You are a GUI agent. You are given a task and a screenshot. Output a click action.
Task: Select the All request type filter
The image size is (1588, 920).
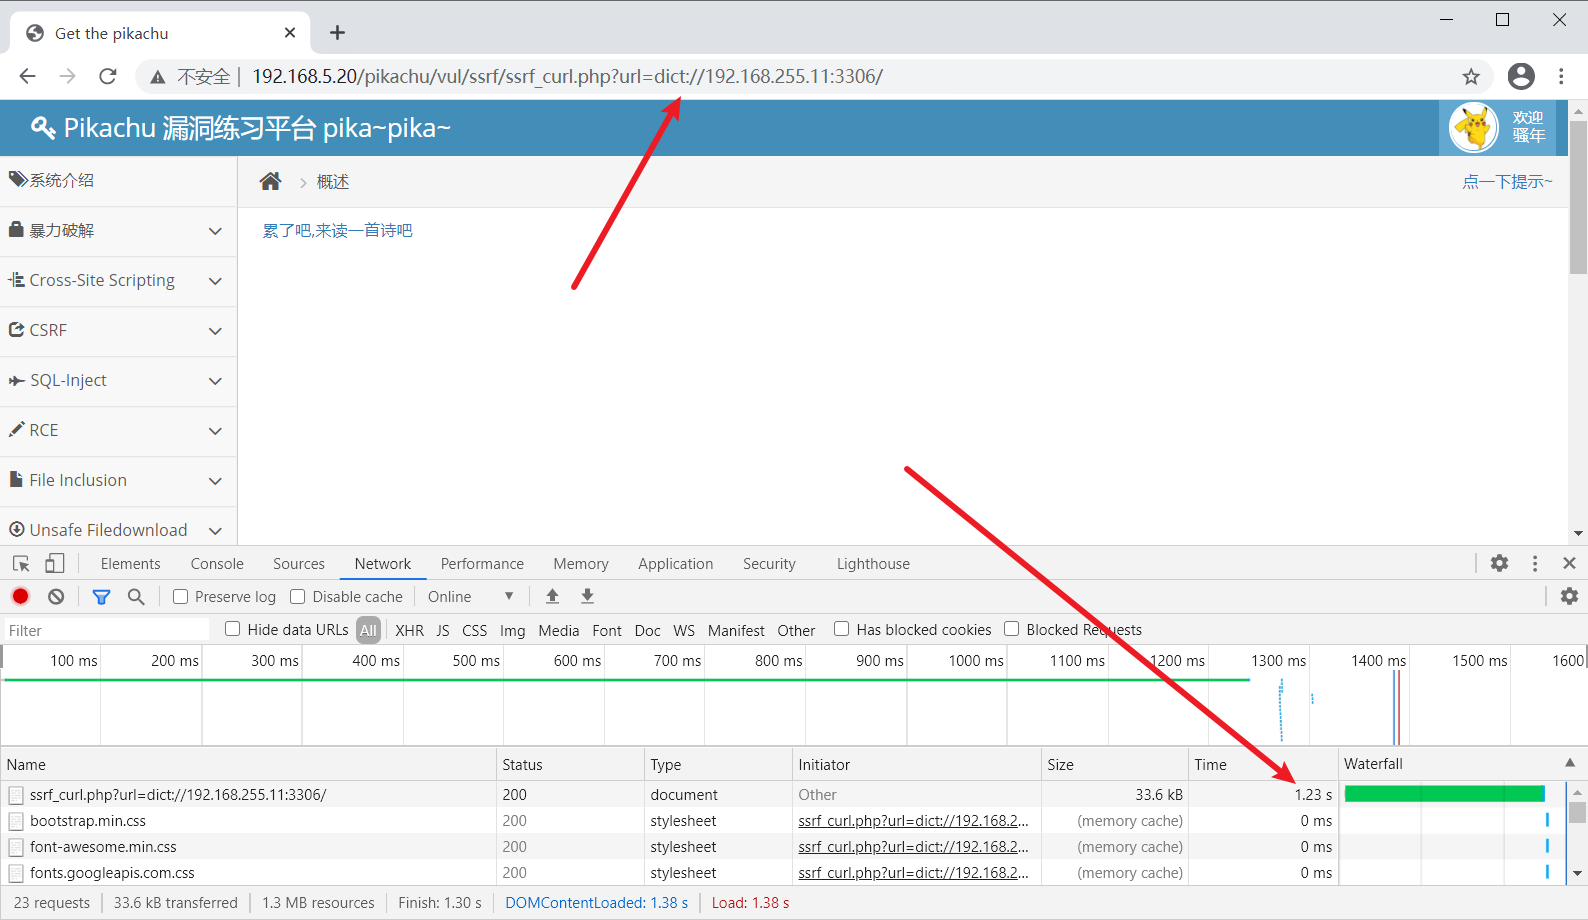(368, 630)
